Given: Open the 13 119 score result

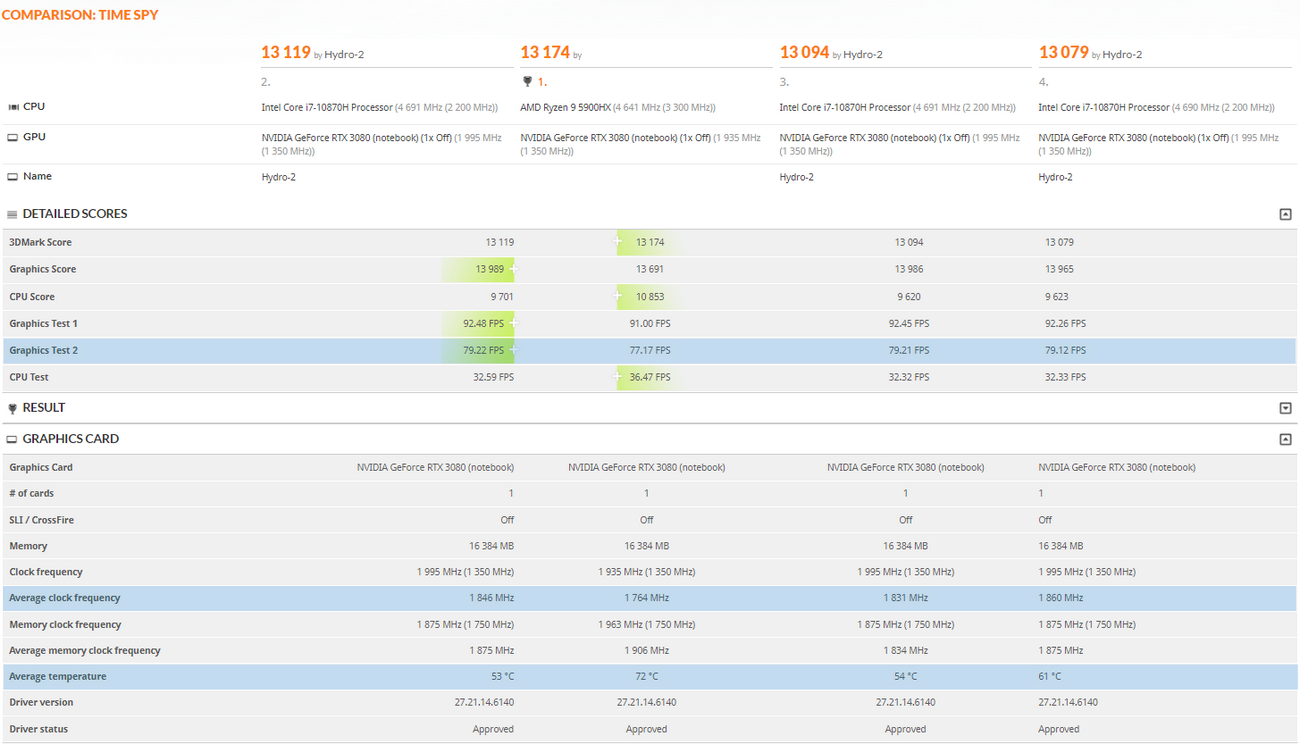Looking at the screenshot, I should click(286, 52).
